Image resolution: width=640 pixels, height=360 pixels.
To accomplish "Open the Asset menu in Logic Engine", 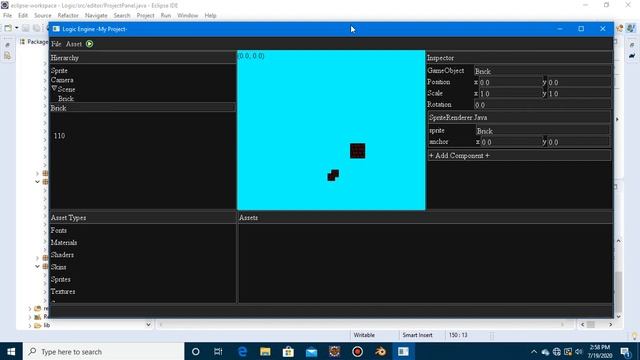I will (x=74, y=44).
